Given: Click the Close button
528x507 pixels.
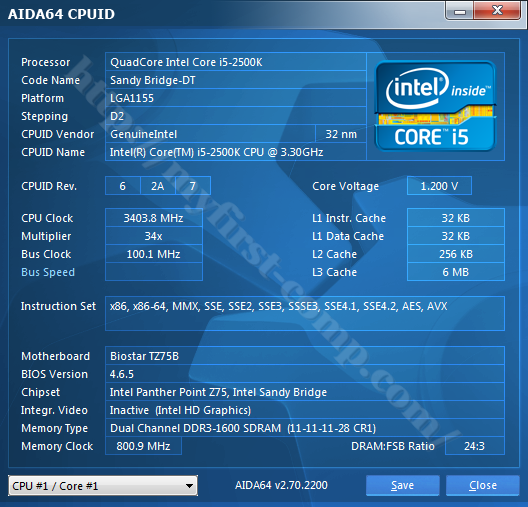Looking at the screenshot, I should pos(483,485).
